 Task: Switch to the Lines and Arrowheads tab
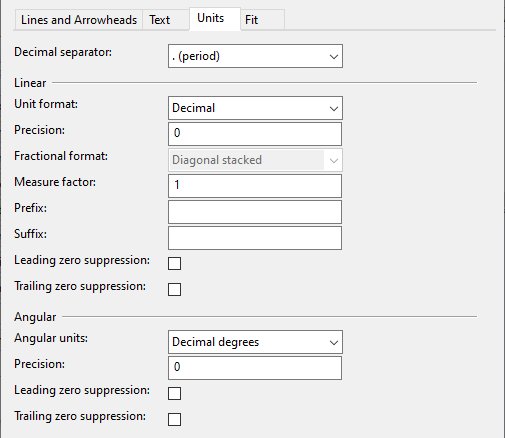79,20
